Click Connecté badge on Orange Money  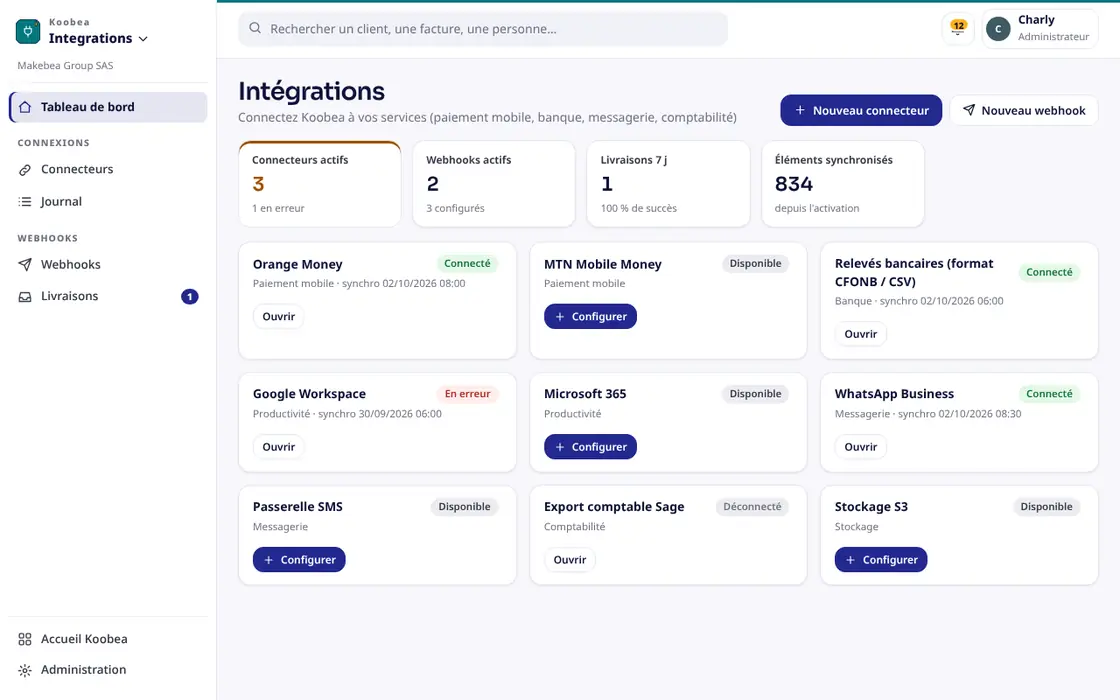[x=467, y=264]
